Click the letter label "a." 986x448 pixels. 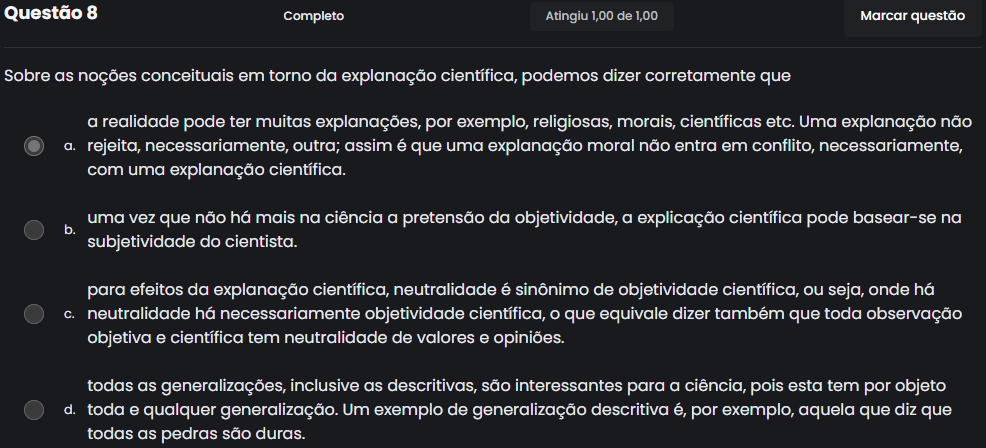[69, 147]
